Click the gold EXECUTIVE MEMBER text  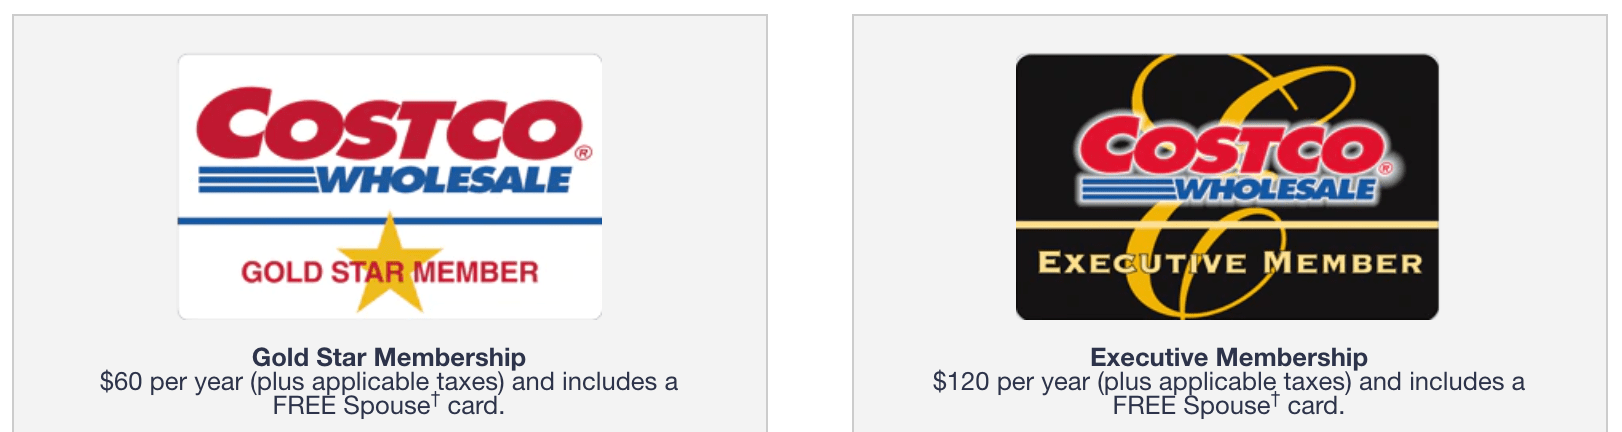(1230, 263)
